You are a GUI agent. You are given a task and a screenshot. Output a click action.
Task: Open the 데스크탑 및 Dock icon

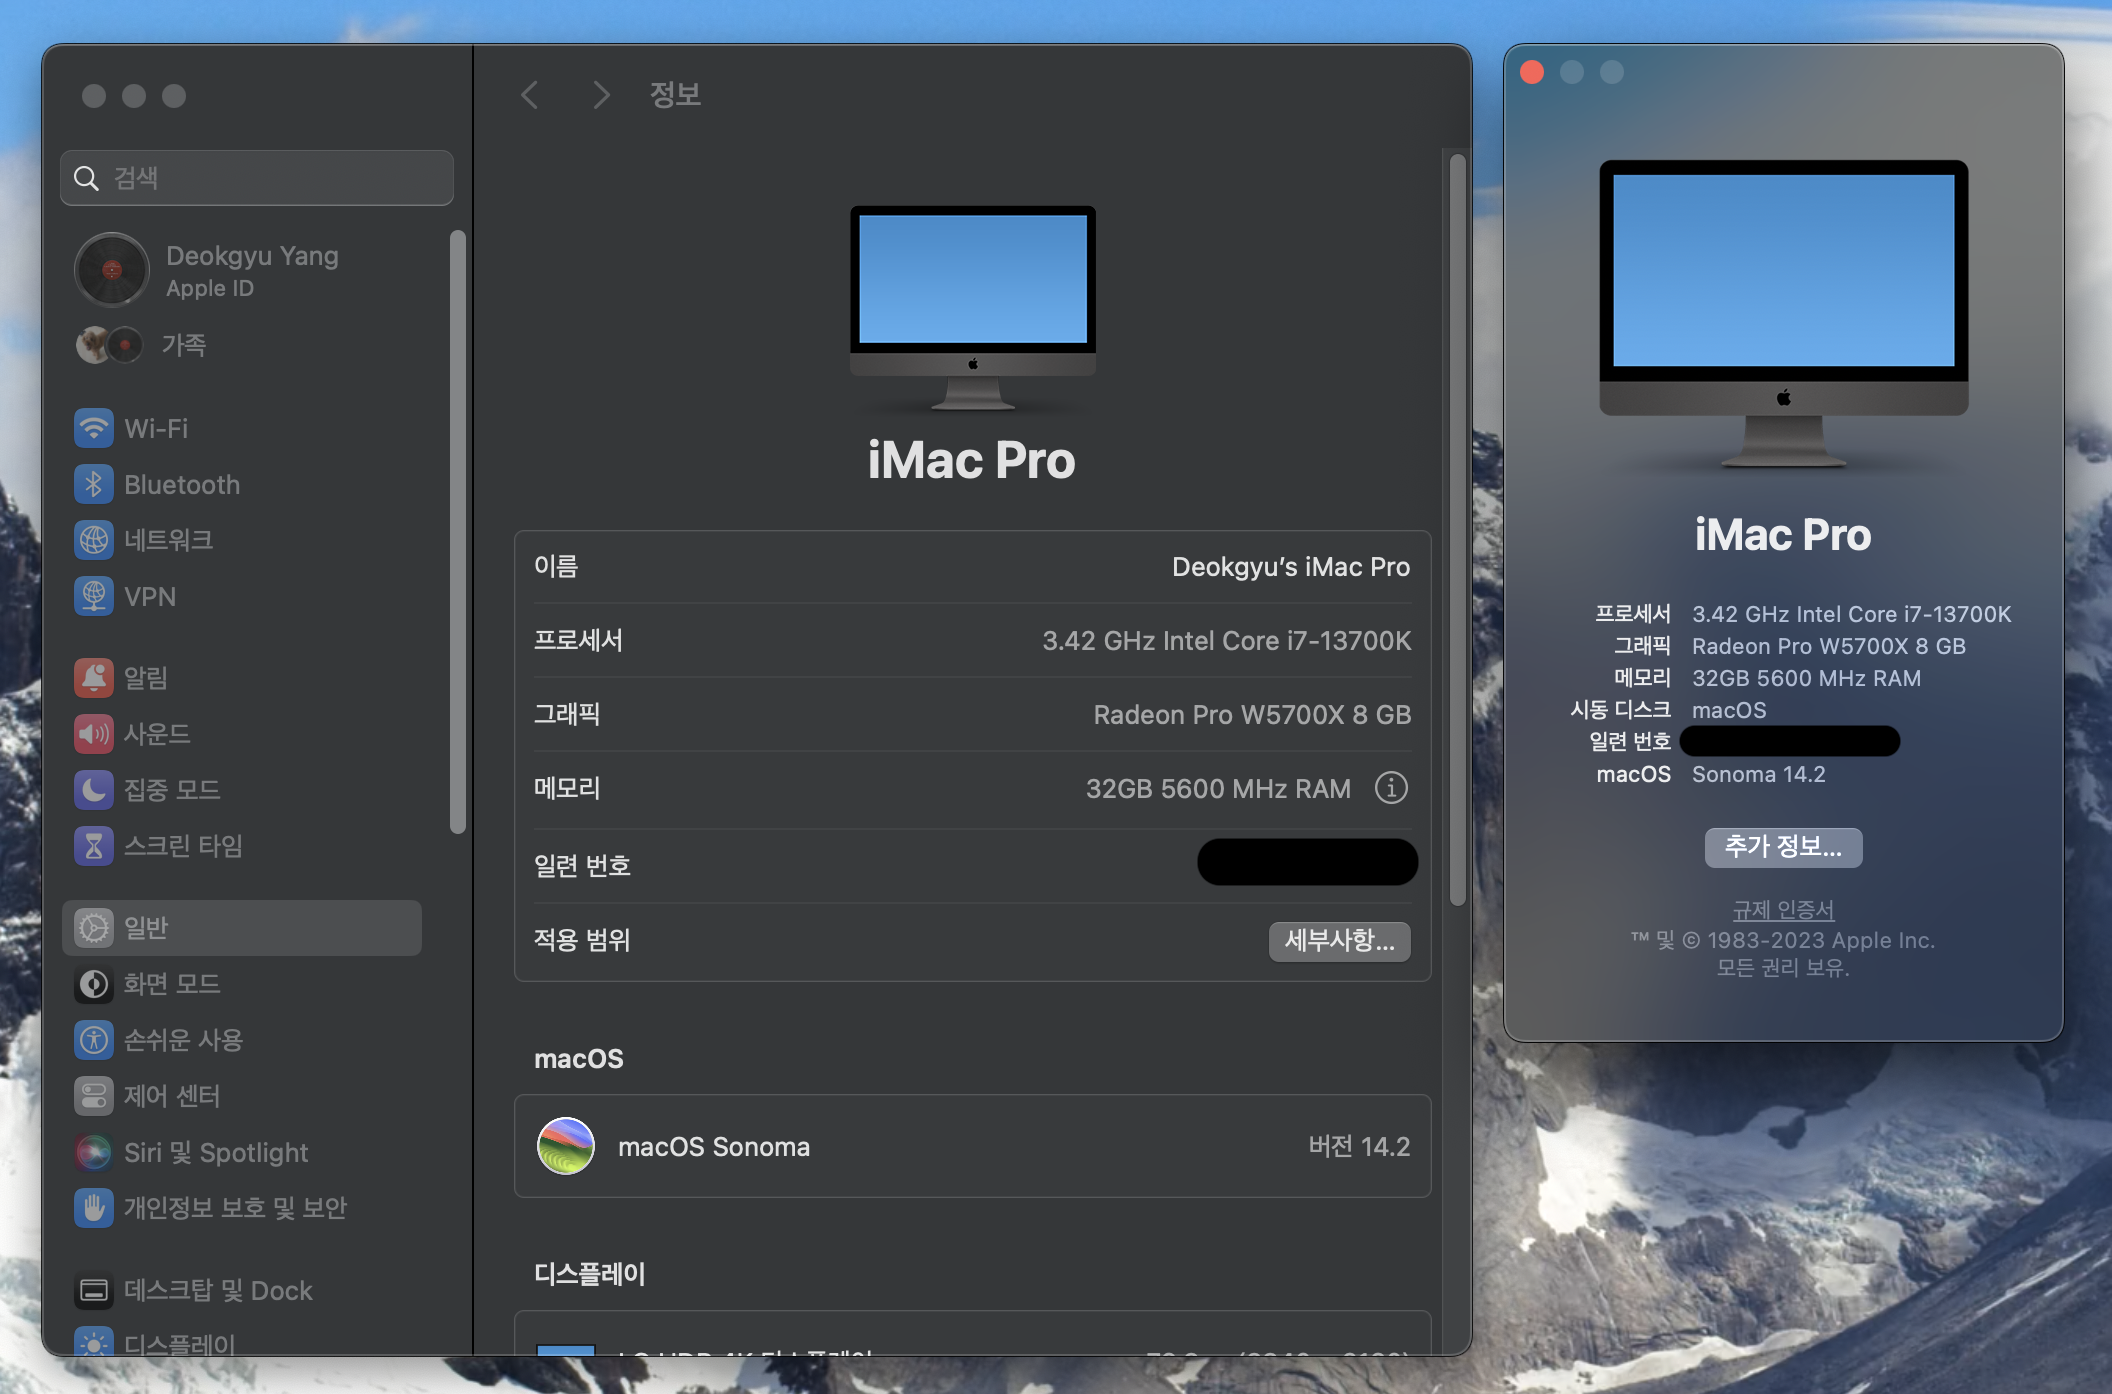(x=94, y=1291)
